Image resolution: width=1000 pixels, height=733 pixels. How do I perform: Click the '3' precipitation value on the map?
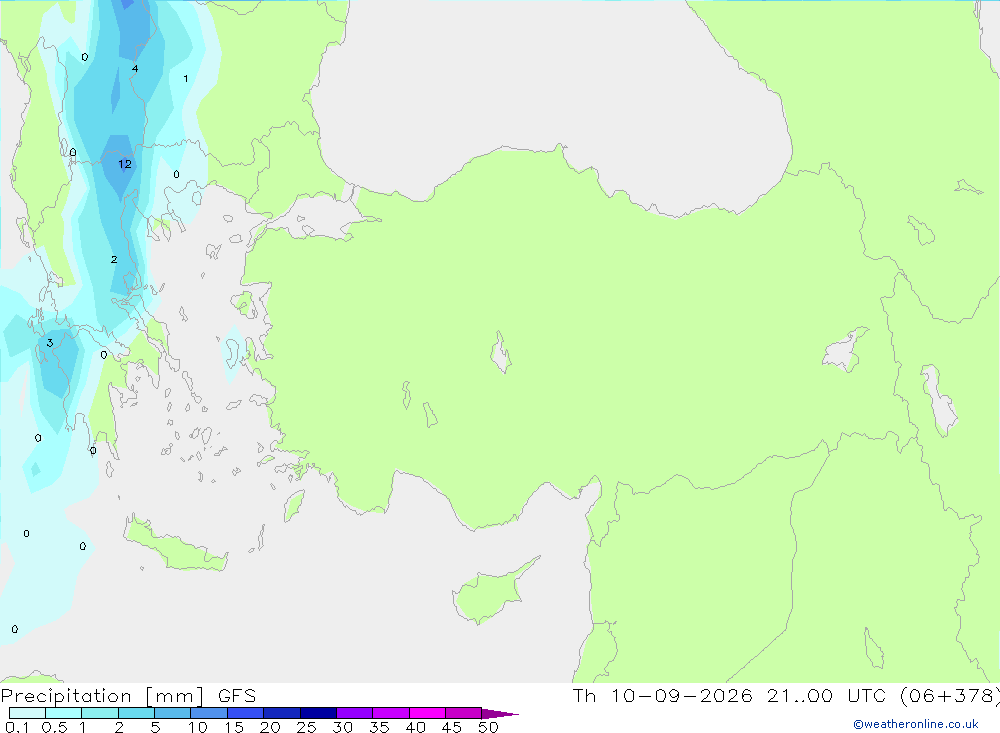pos(50,343)
